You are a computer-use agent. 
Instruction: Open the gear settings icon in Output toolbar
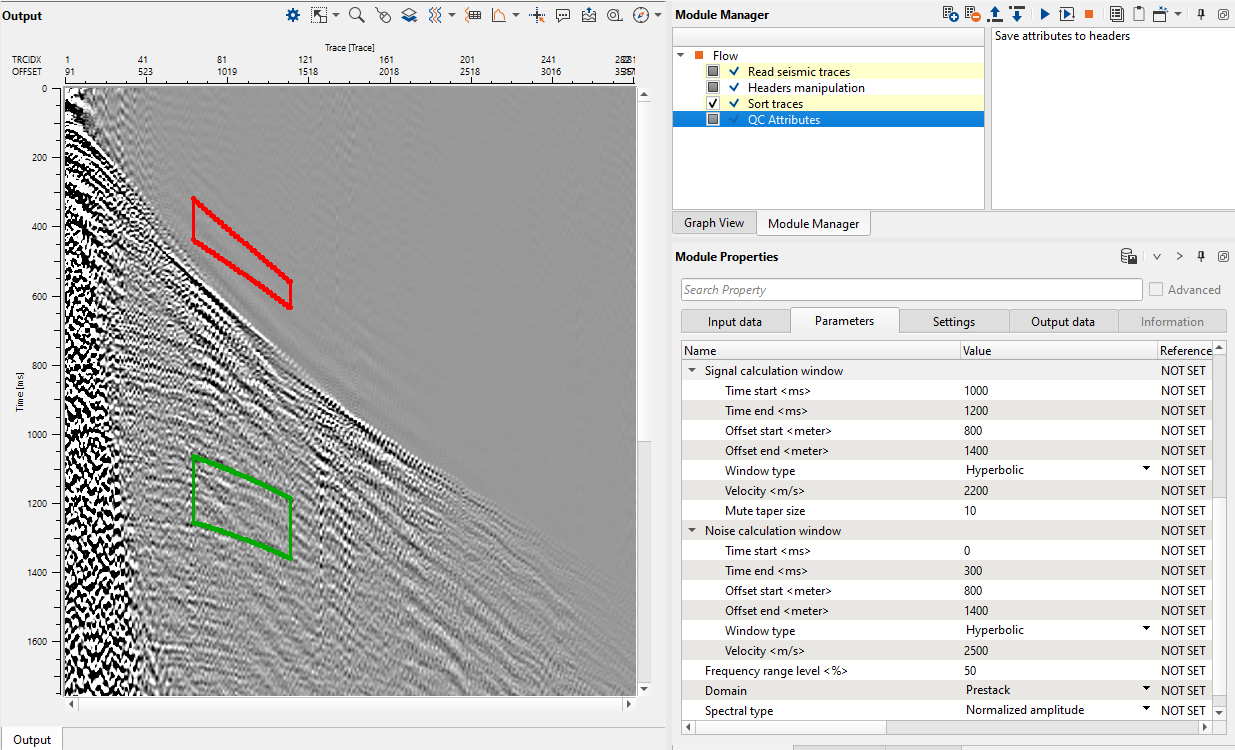tap(293, 15)
